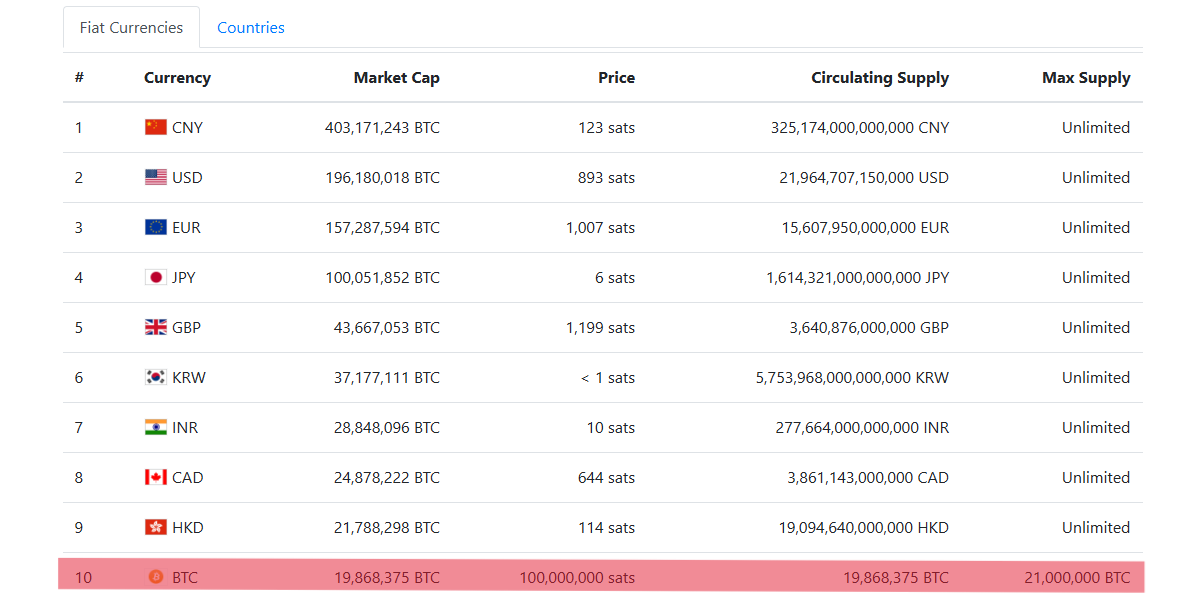Click the USD market cap value

click(382, 178)
